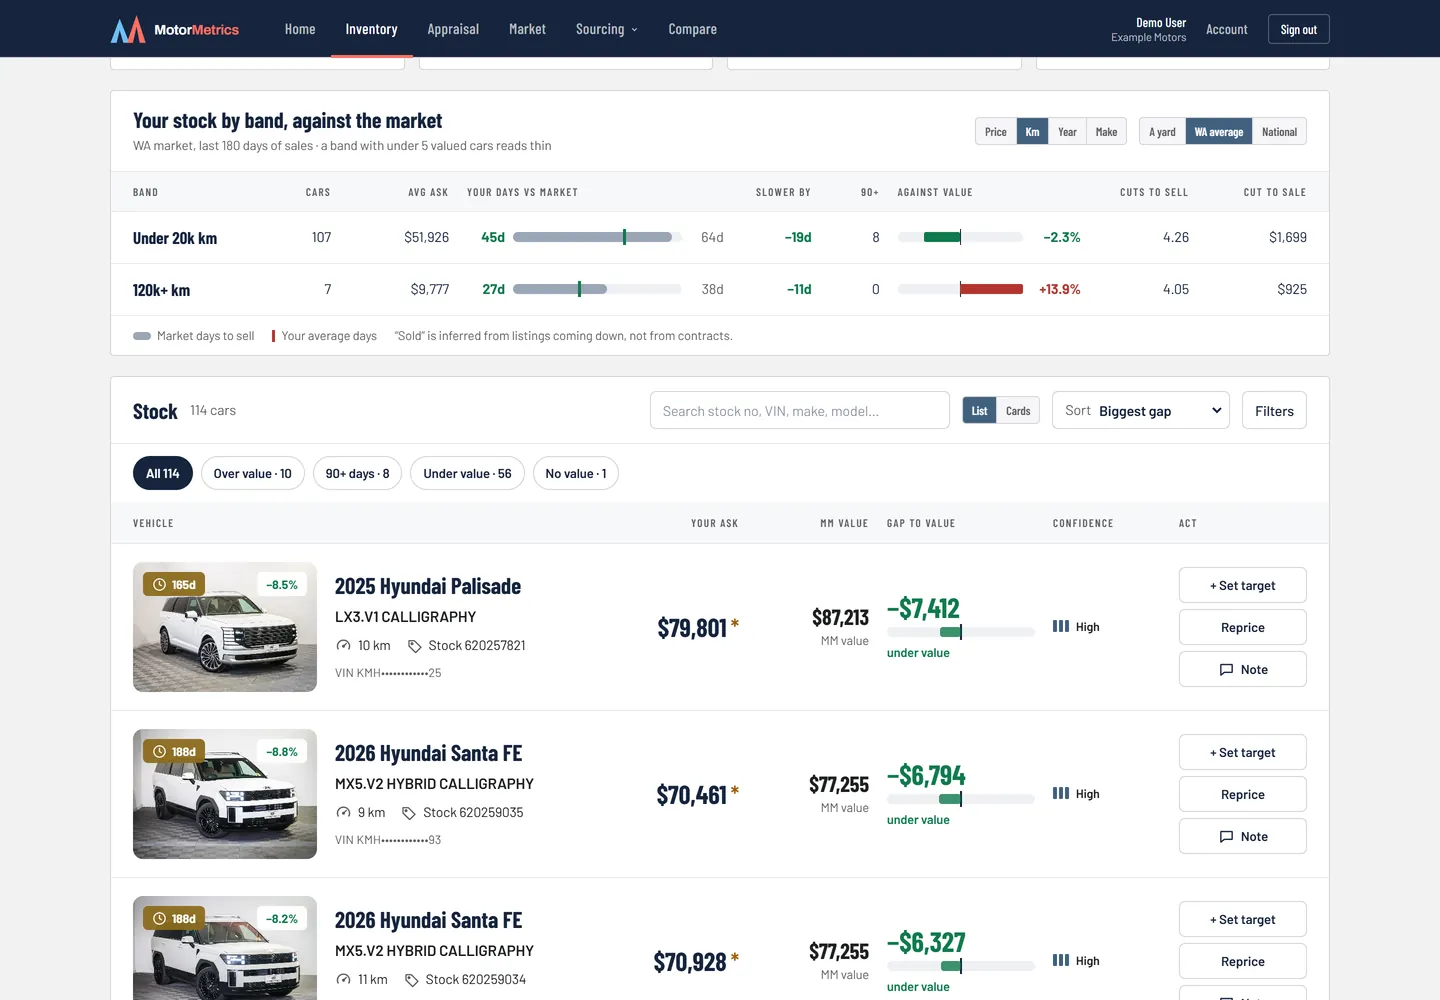Click the asterisk beside the $70,461 ask
This screenshot has height=1000, width=1440.
pos(735,791)
